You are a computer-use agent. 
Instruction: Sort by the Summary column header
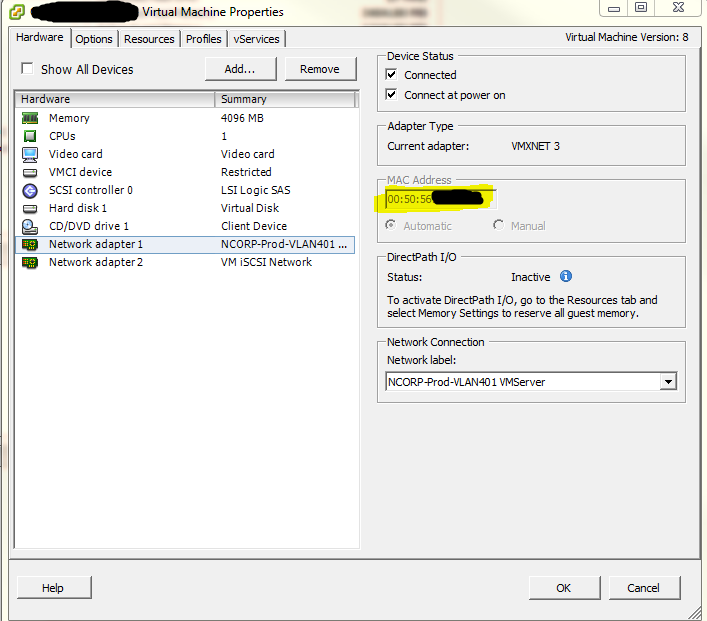point(285,99)
